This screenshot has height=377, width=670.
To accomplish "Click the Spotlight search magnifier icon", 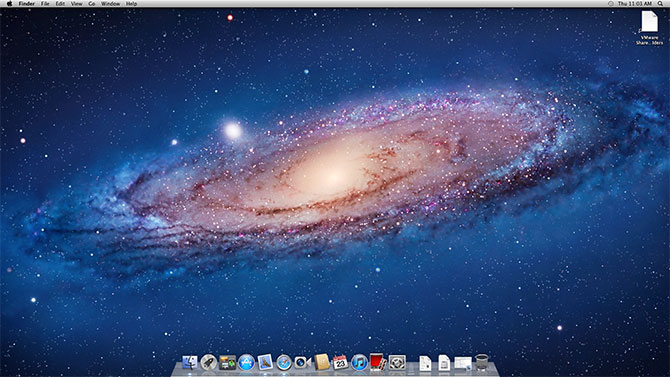I will tap(660, 3).
